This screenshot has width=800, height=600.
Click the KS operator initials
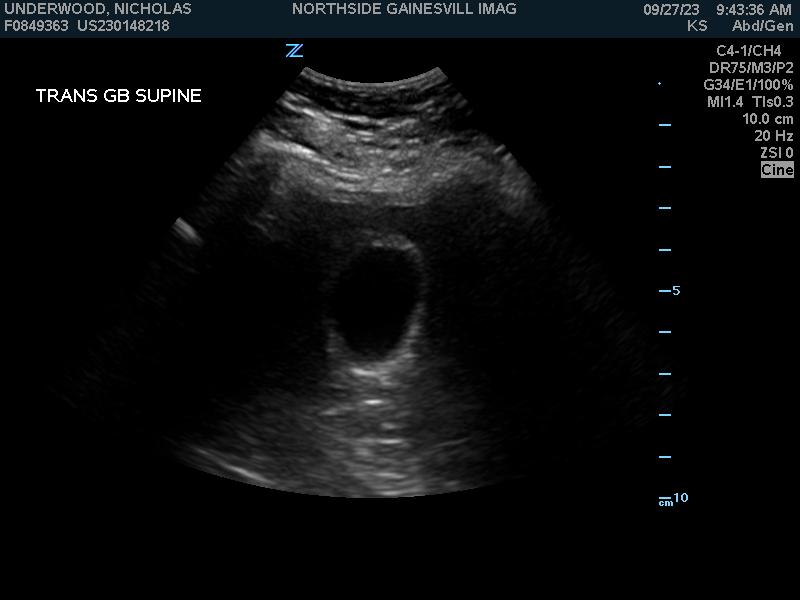click(697, 26)
